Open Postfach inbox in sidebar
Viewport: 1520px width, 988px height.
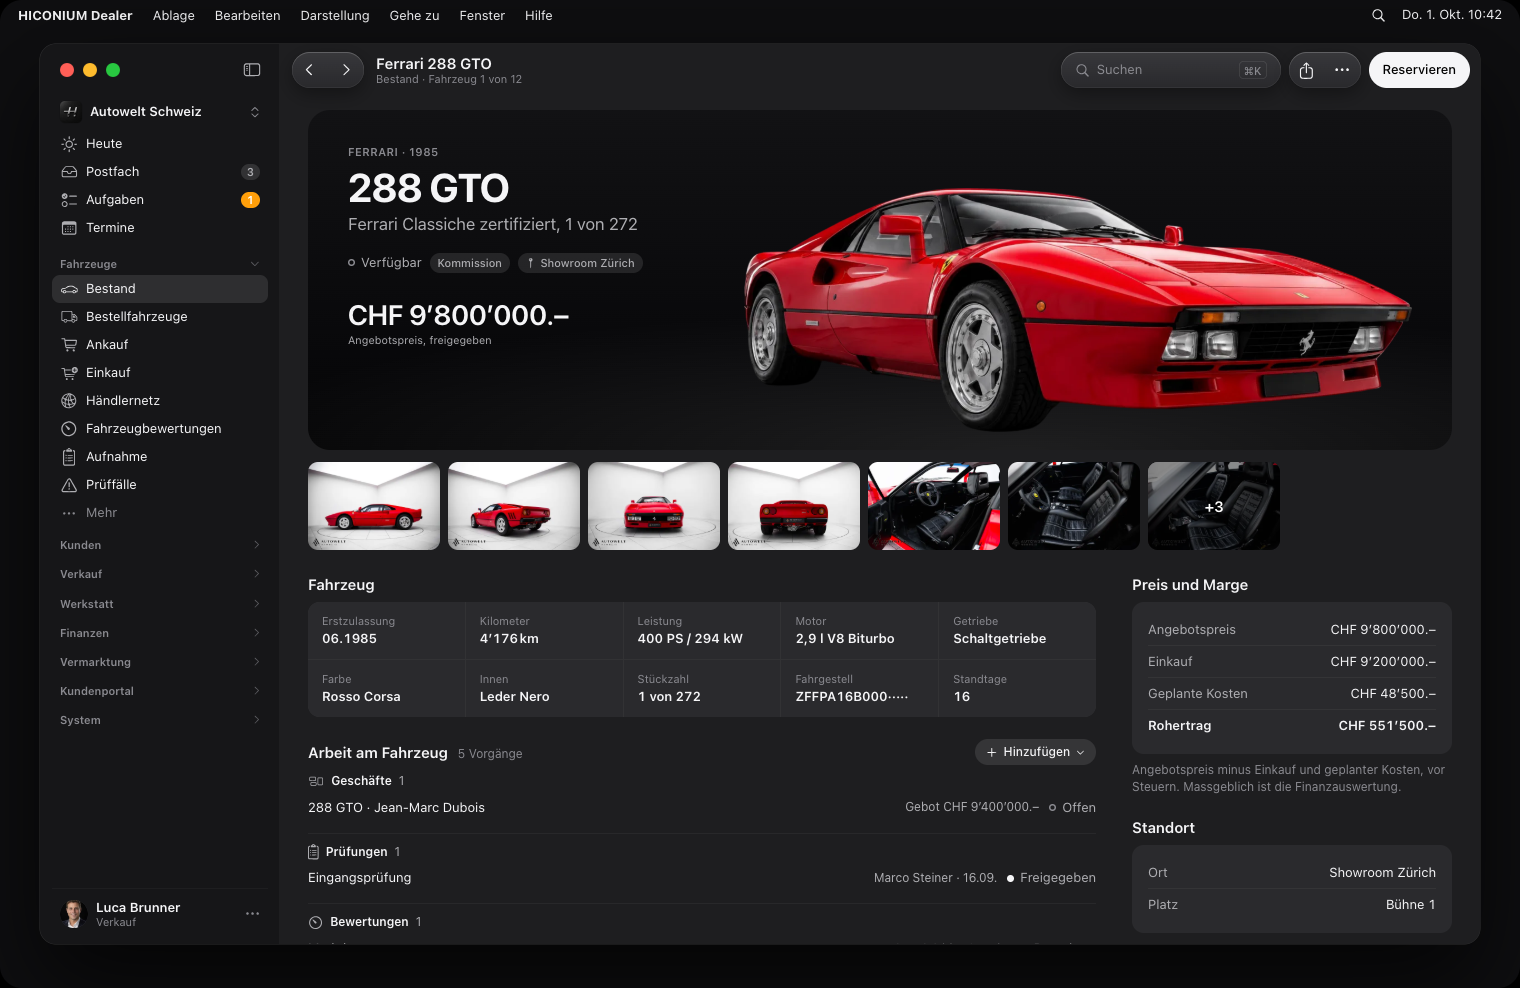tap(160, 172)
